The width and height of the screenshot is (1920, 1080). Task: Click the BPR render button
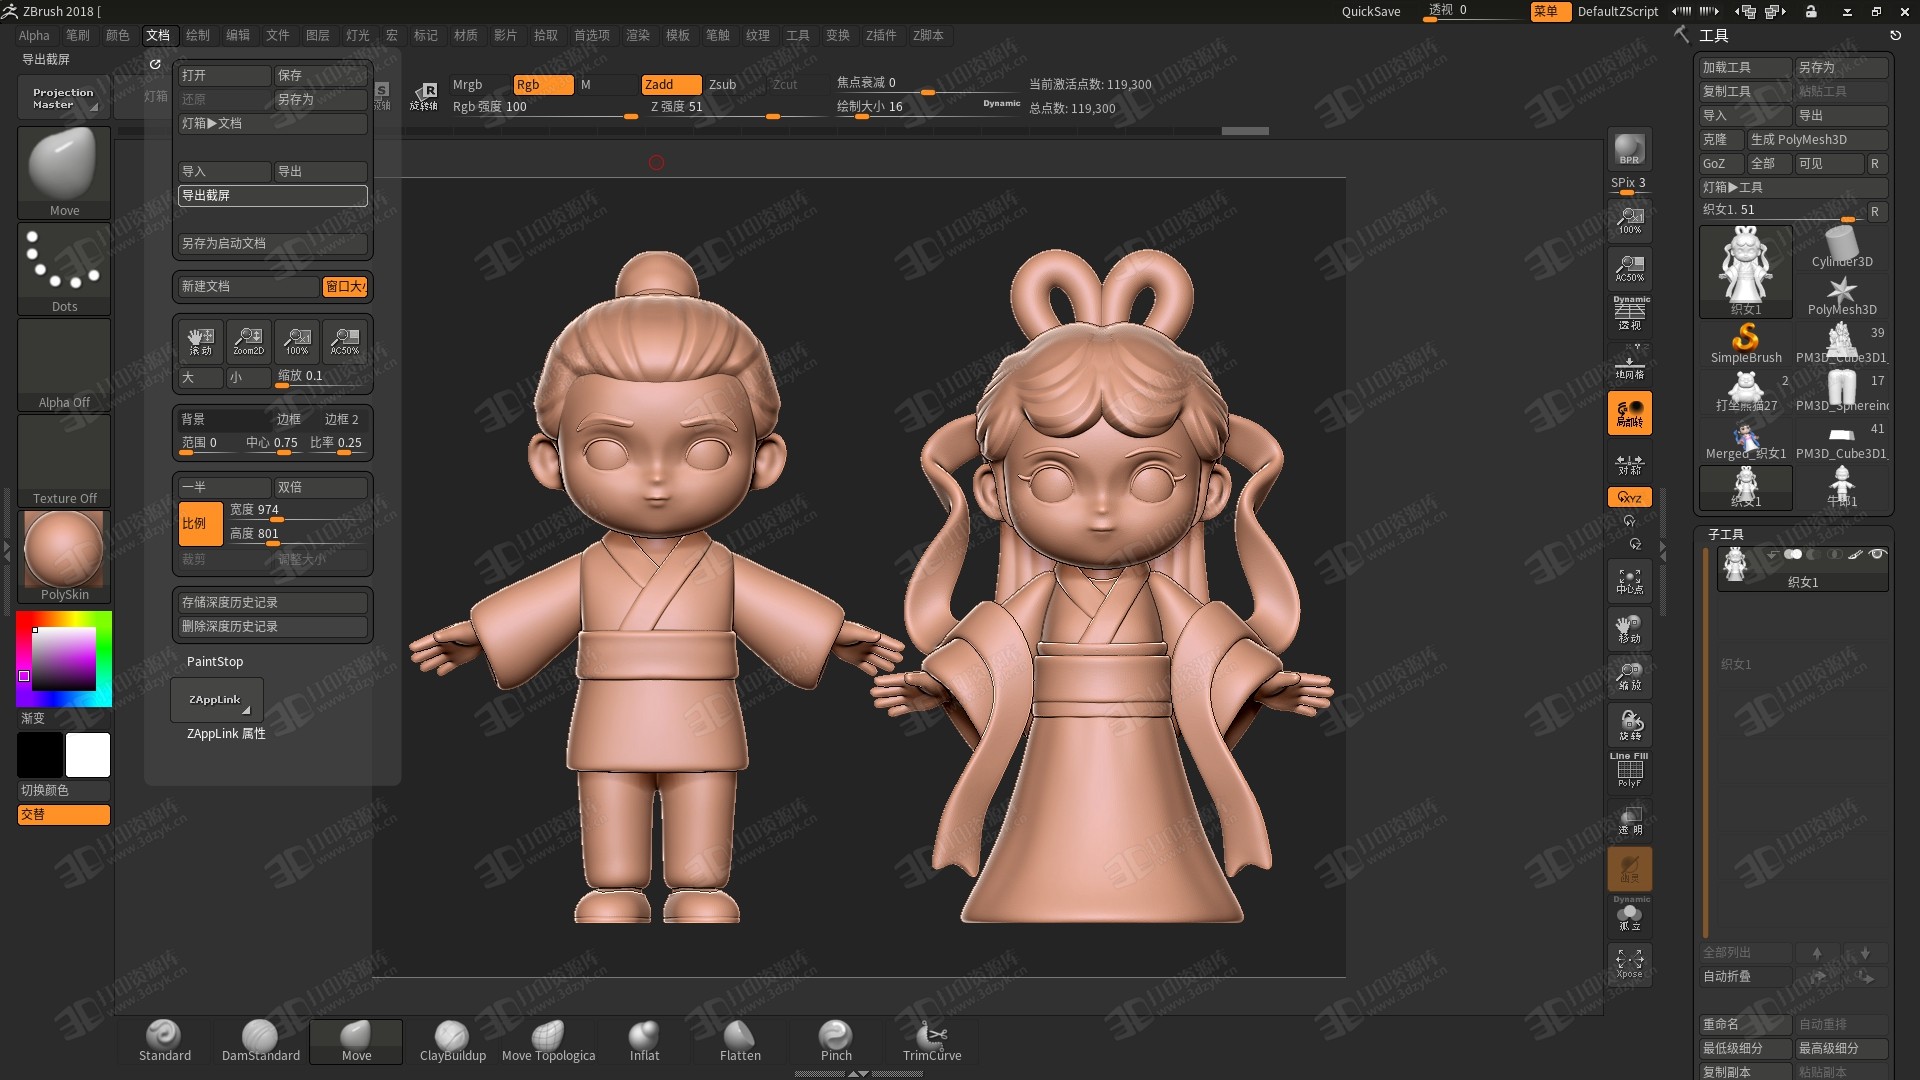pyautogui.click(x=1629, y=149)
